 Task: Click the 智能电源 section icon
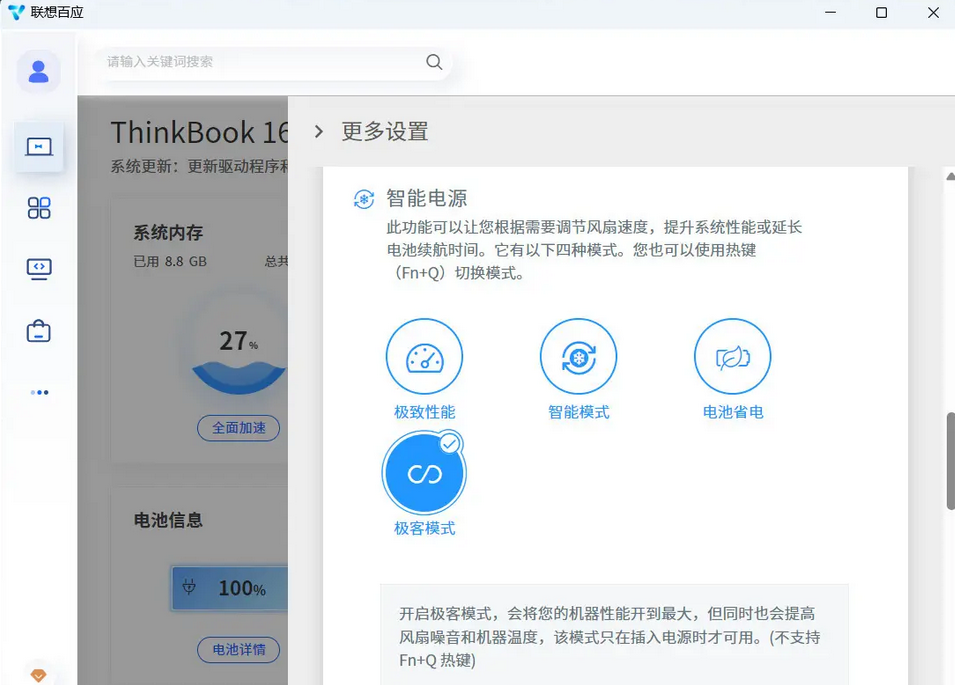click(x=364, y=199)
